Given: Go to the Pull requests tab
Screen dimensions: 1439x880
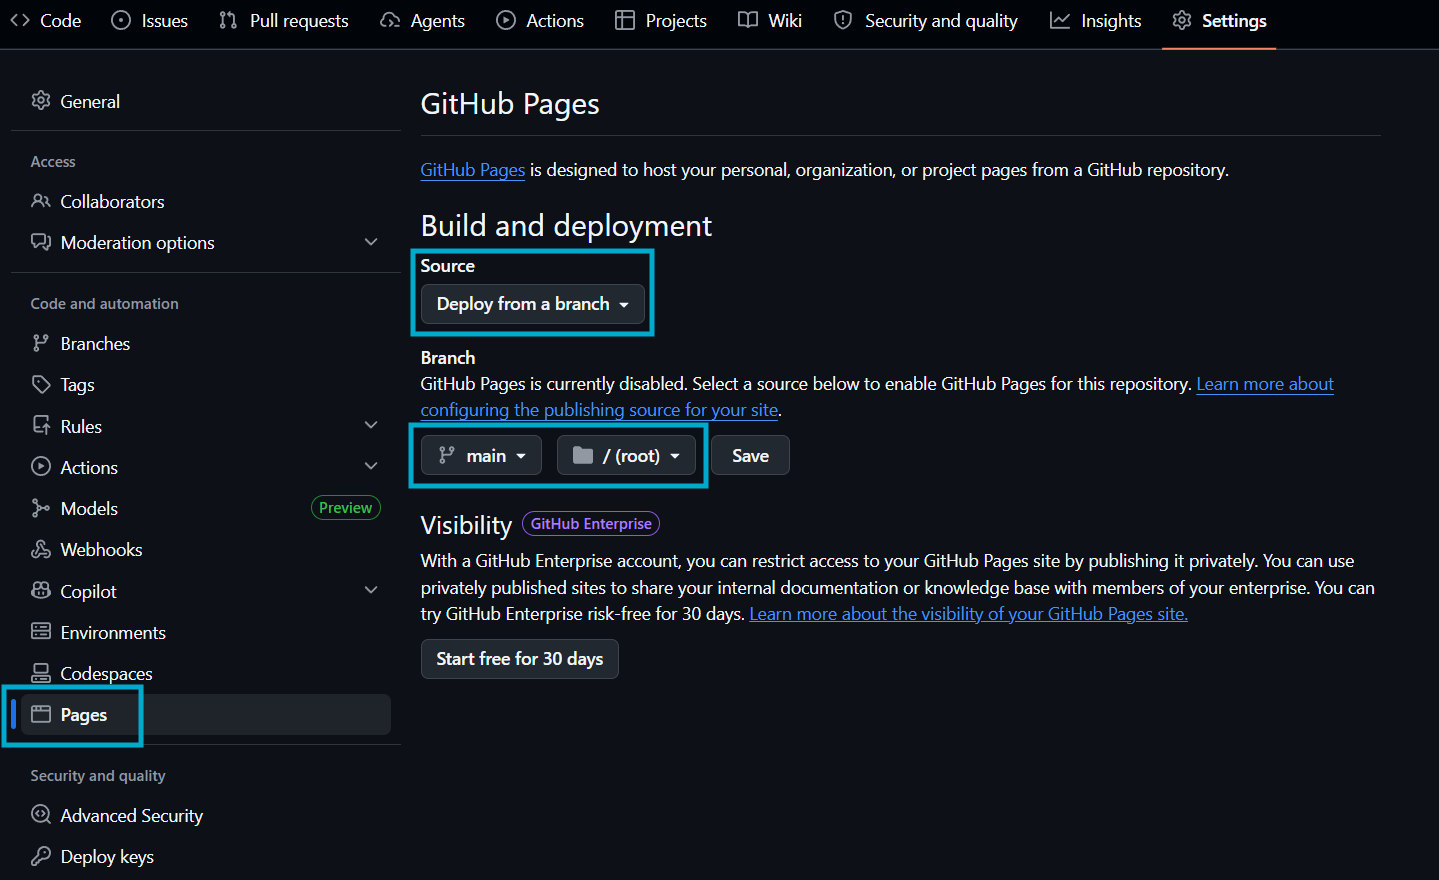Looking at the screenshot, I should pos(284,21).
